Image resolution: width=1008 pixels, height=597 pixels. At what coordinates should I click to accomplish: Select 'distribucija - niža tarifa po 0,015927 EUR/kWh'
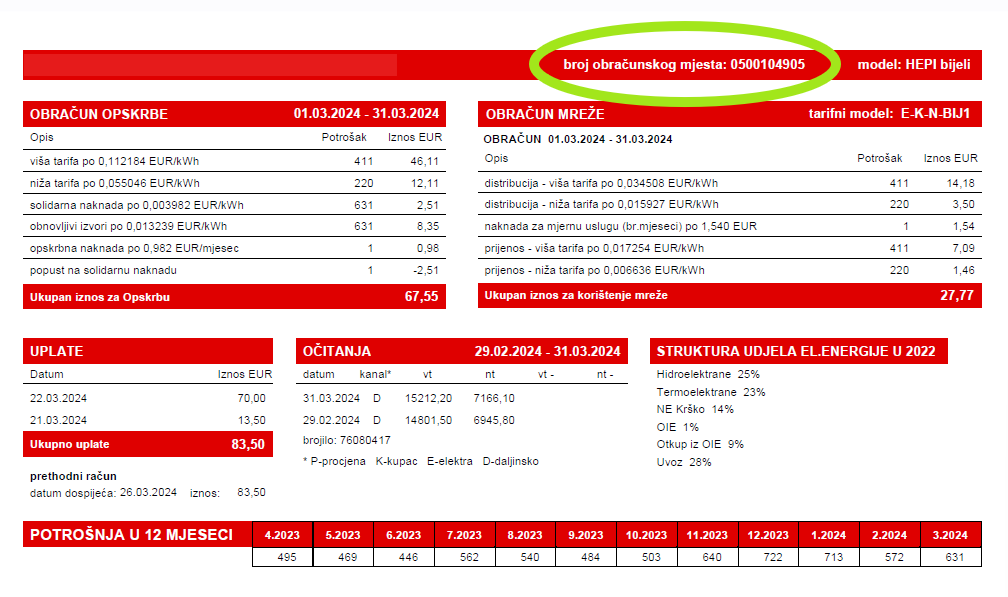click(601, 204)
